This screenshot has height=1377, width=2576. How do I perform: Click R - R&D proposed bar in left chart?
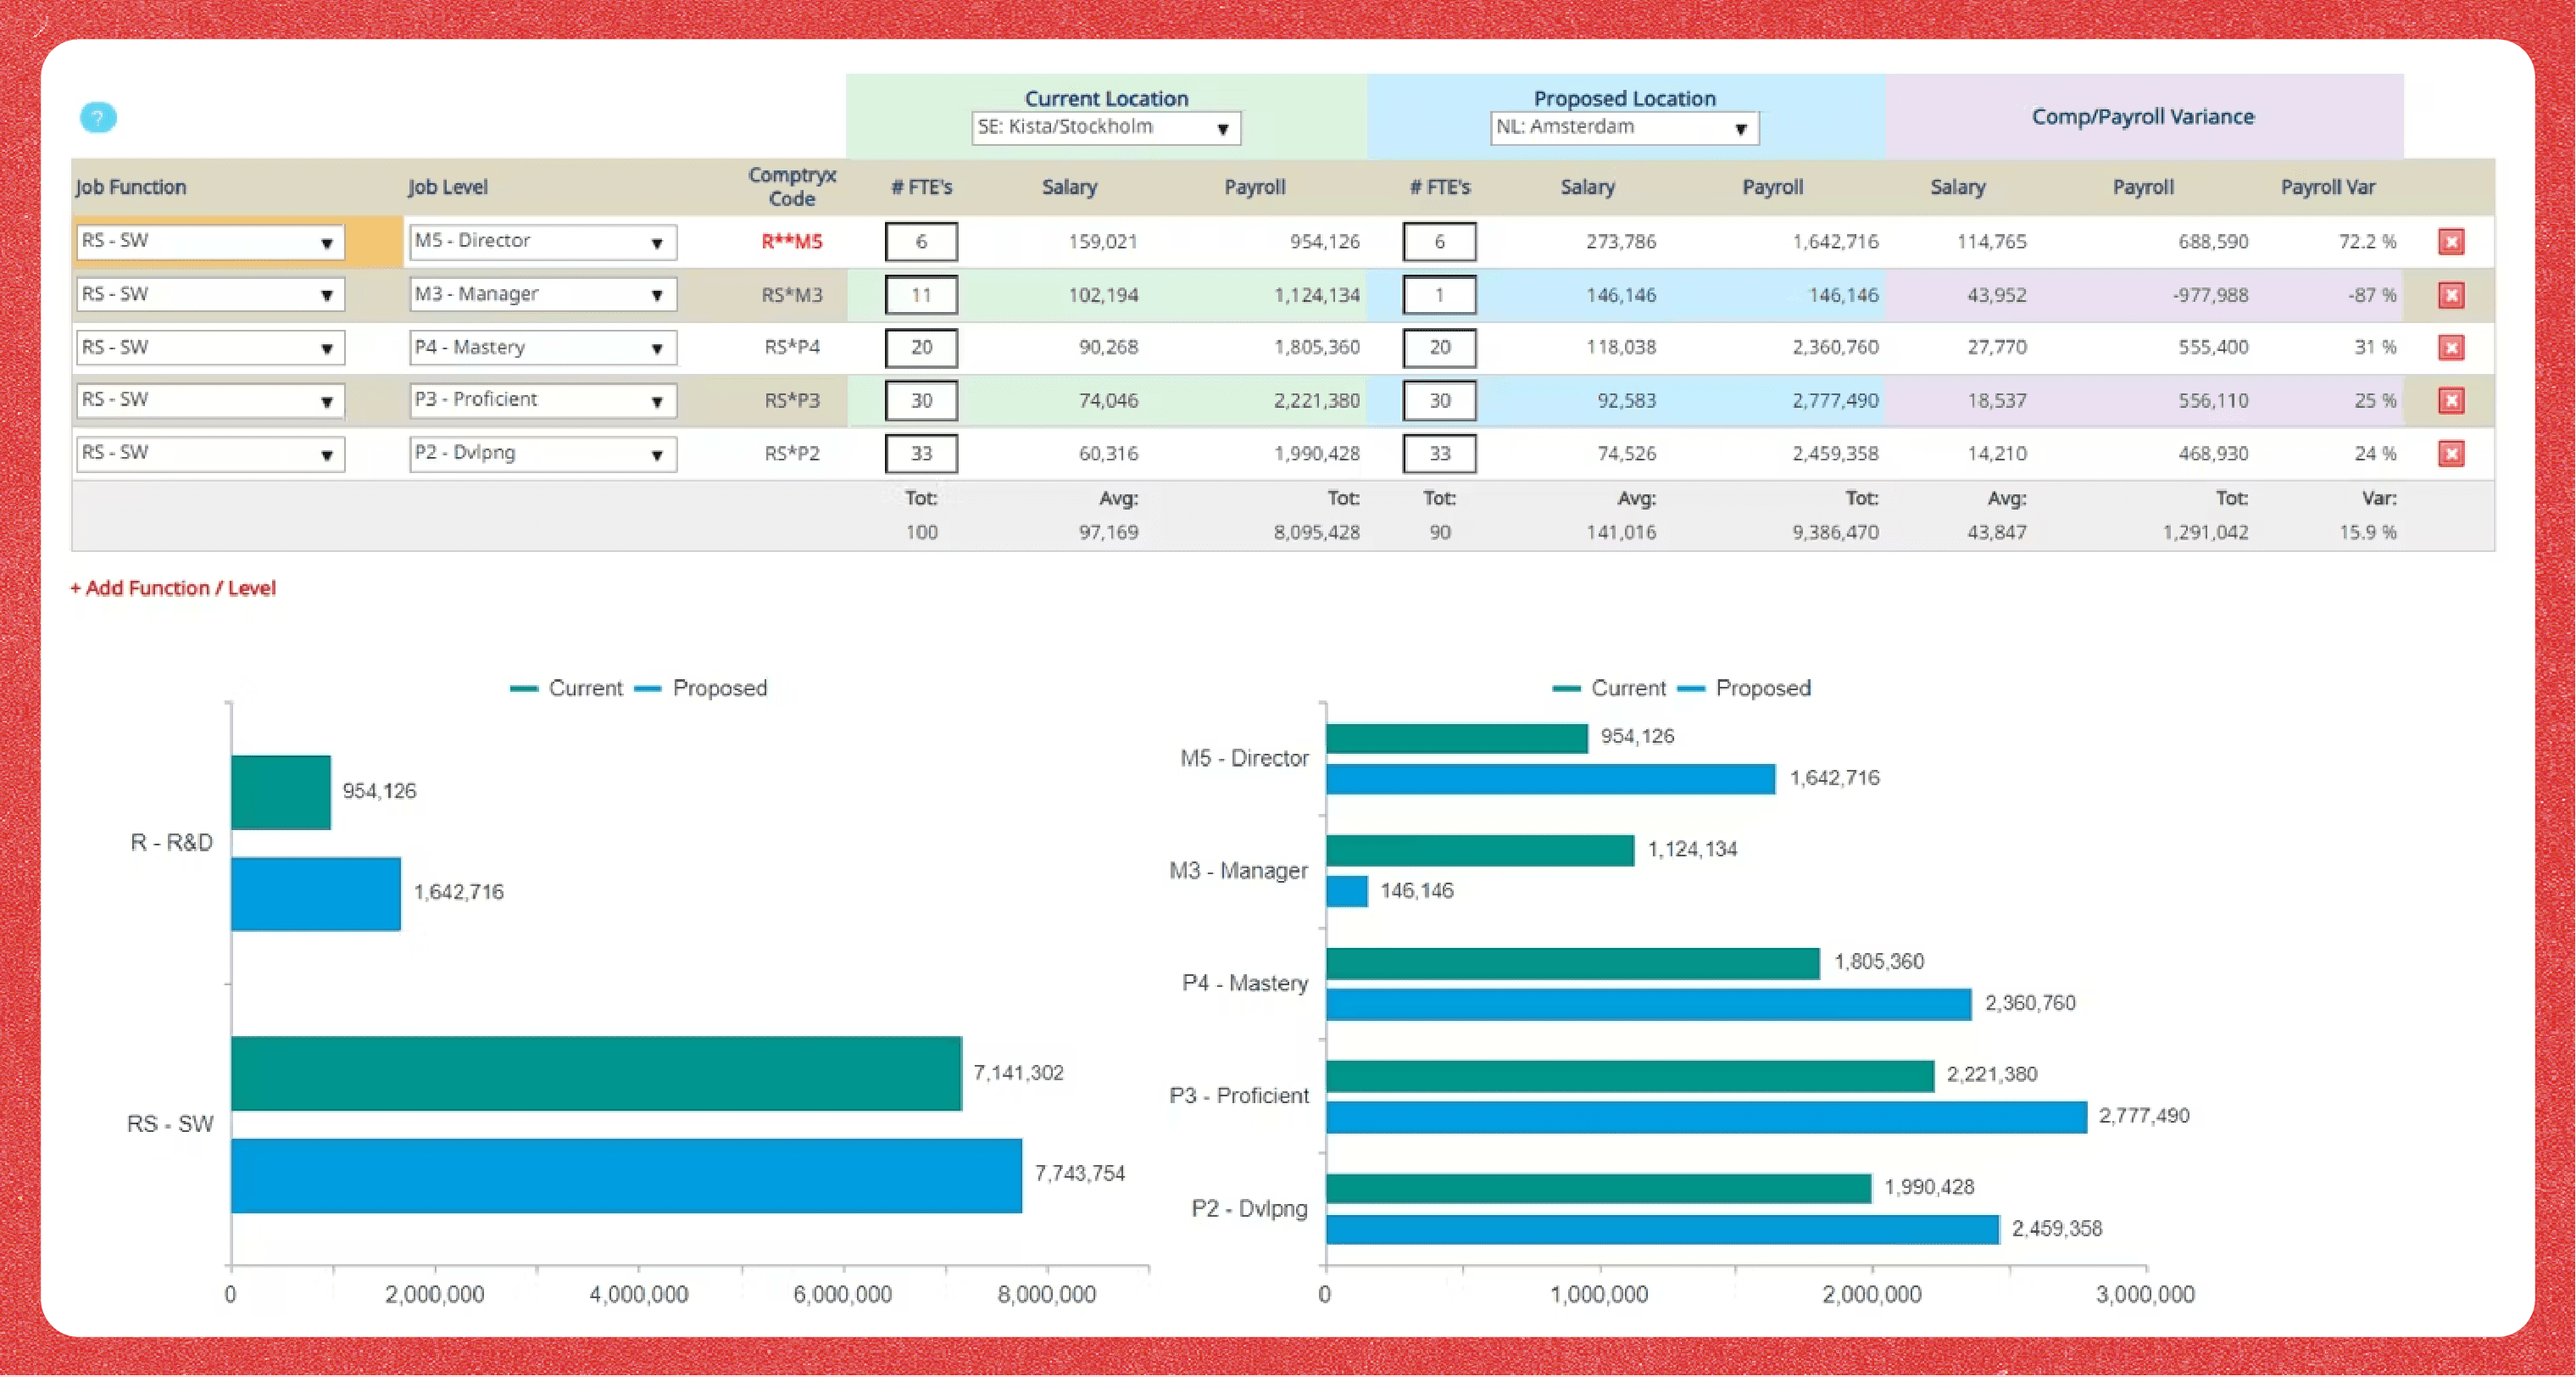[315, 893]
